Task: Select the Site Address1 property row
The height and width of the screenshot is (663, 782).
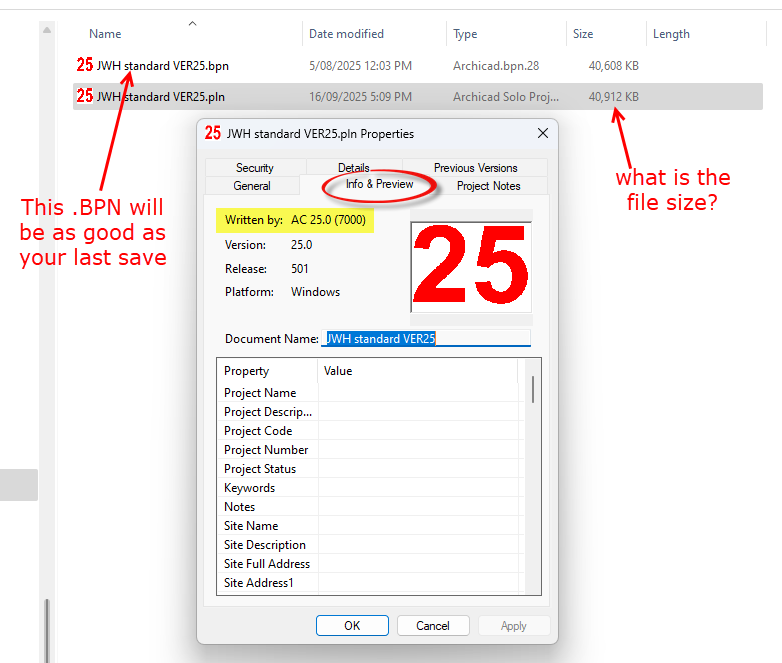Action: (370, 582)
